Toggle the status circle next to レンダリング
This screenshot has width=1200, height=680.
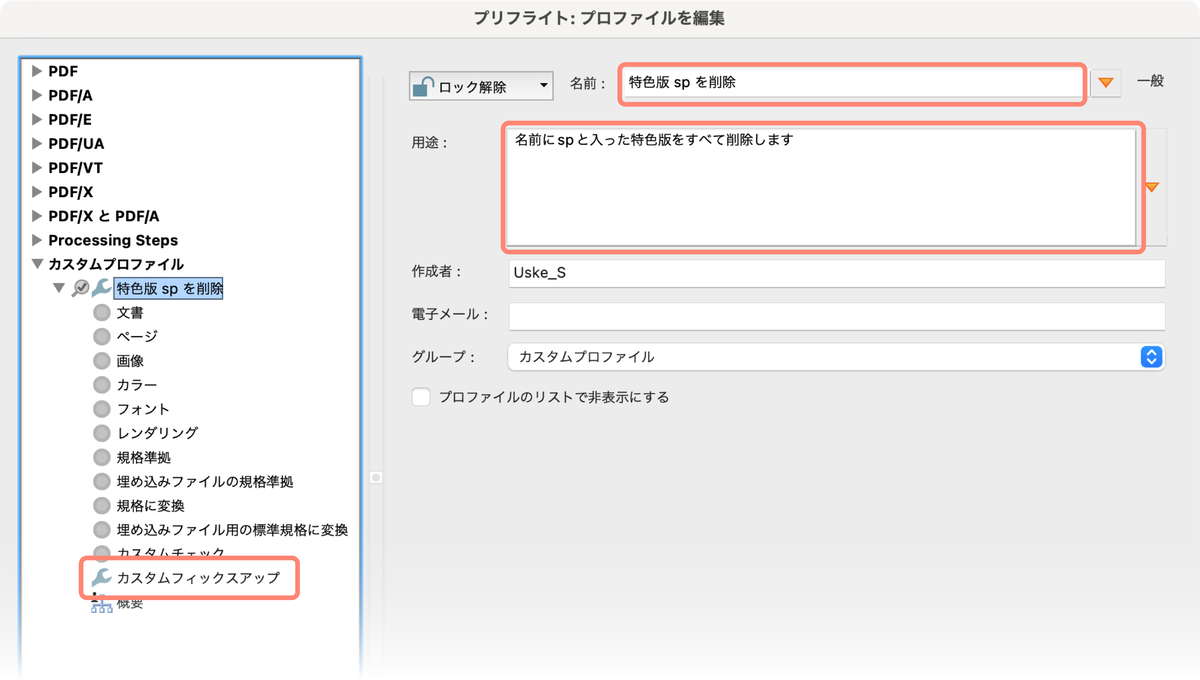[x=101, y=433]
